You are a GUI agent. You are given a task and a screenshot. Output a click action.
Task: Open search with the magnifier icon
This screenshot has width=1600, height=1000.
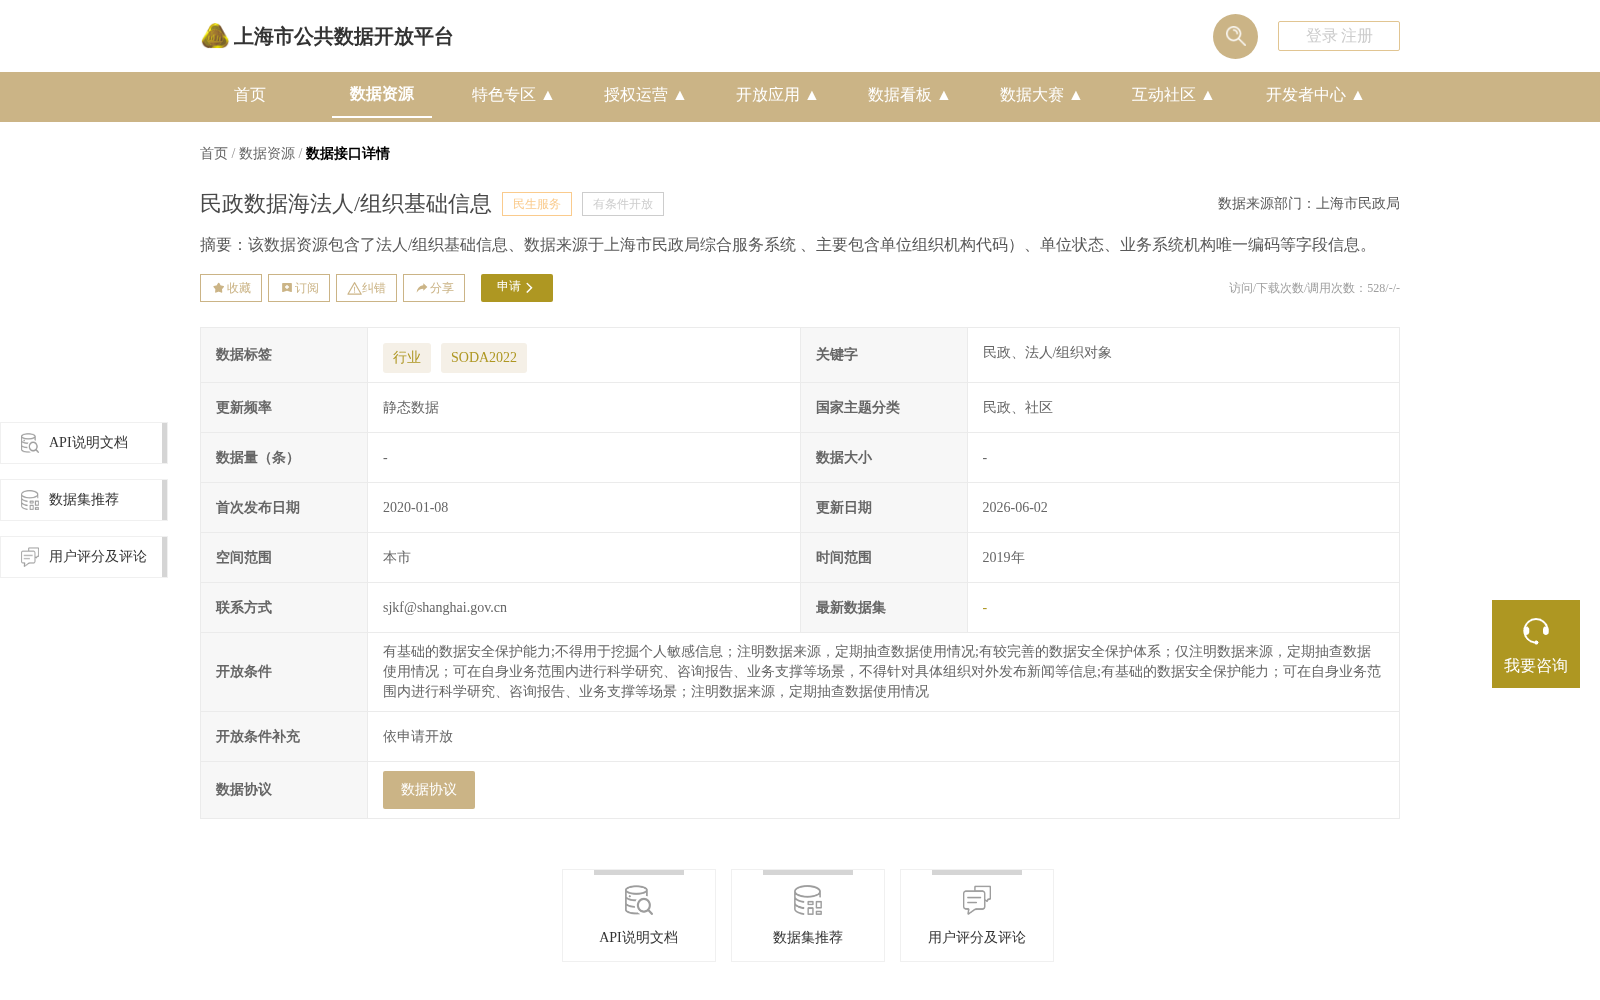pyautogui.click(x=1235, y=36)
